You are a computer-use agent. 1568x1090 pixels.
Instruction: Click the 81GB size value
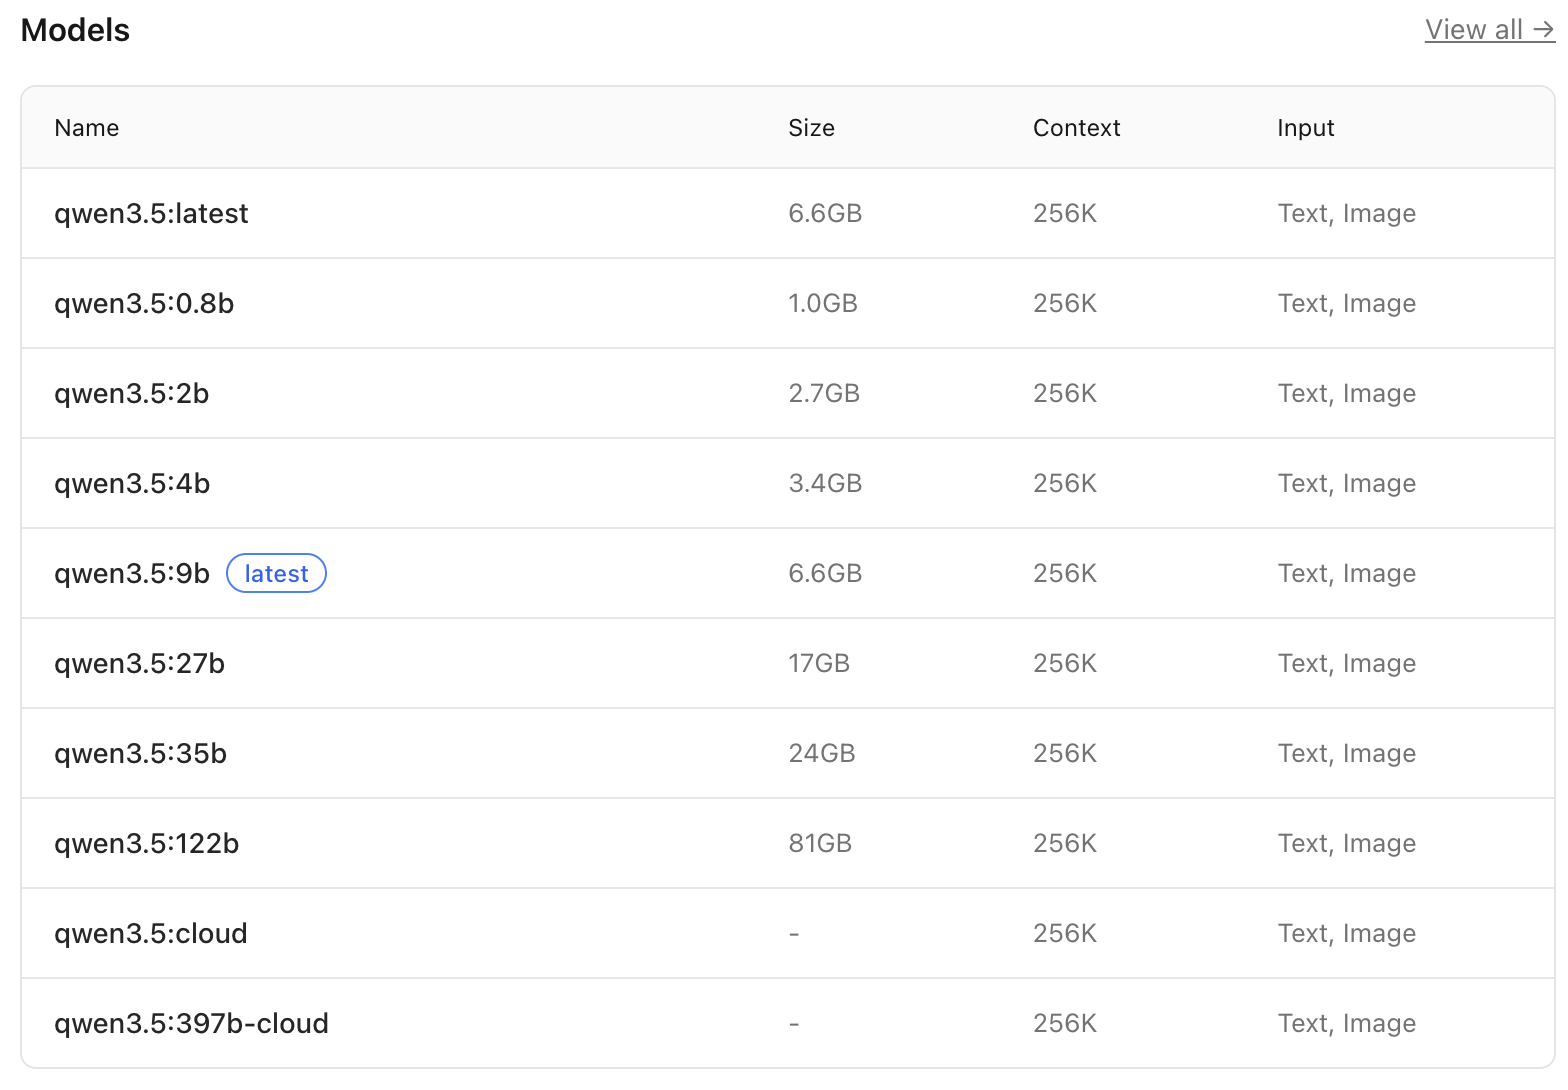click(820, 844)
